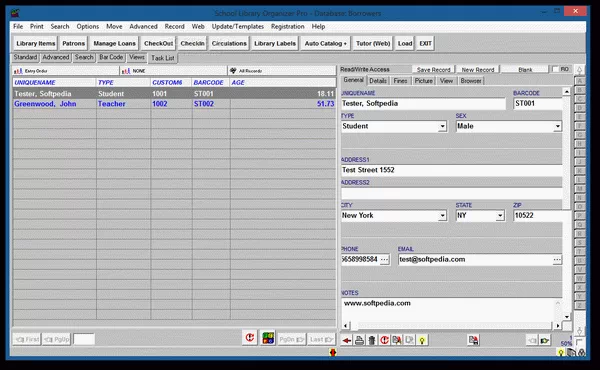Click the trash can delete icon
Image resolution: width=600 pixels, height=370 pixels.
point(372,340)
